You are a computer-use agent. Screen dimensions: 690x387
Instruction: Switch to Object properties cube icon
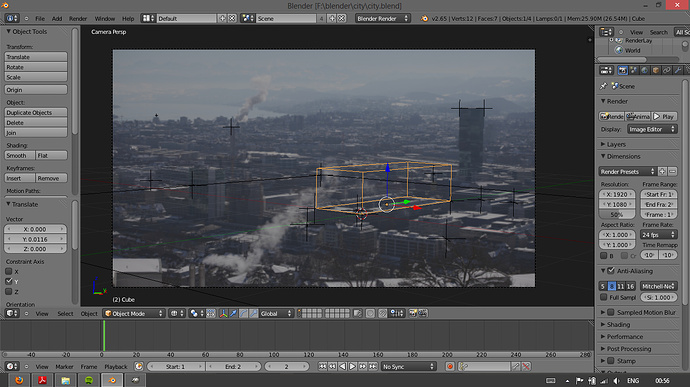point(656,70)
